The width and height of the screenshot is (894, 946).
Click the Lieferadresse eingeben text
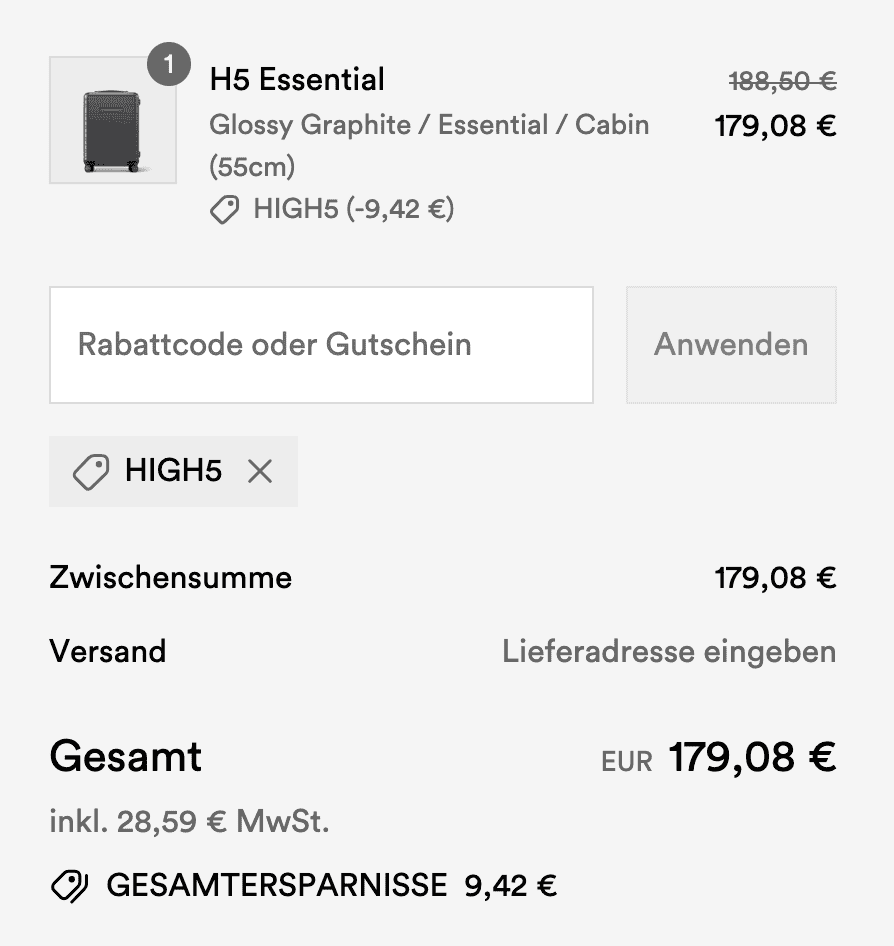(x=668, y=652)
